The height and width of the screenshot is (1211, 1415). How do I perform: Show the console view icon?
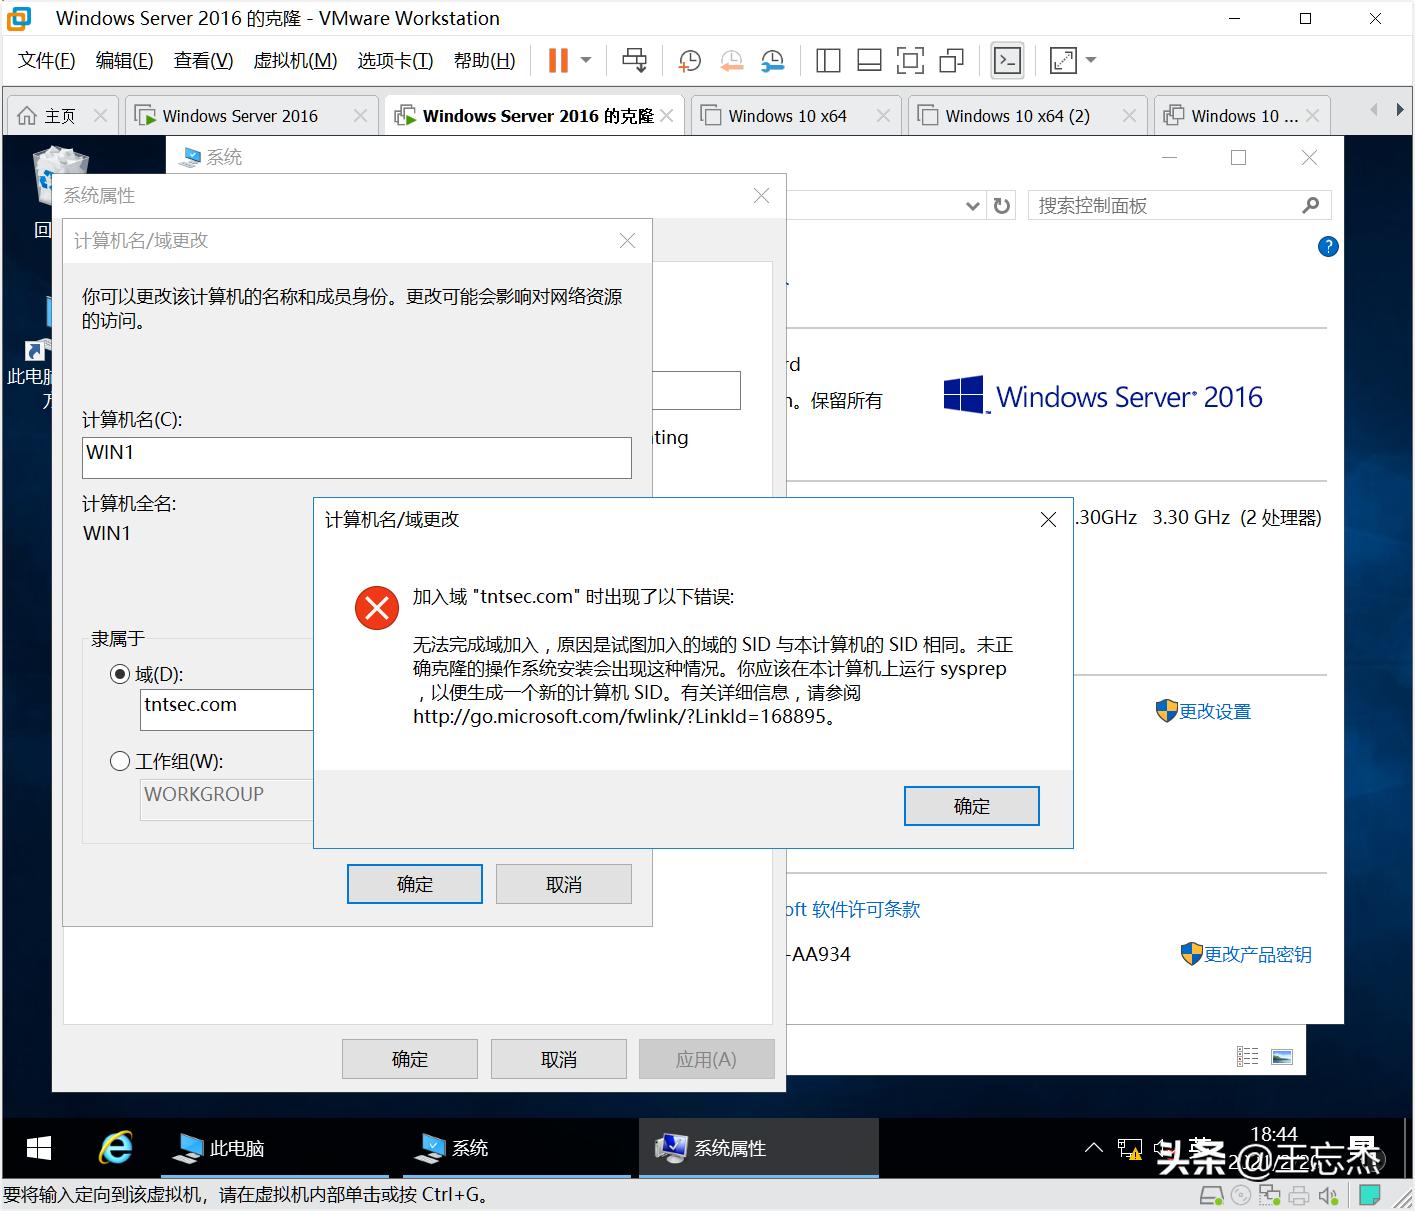click(x=1007, y=61)
